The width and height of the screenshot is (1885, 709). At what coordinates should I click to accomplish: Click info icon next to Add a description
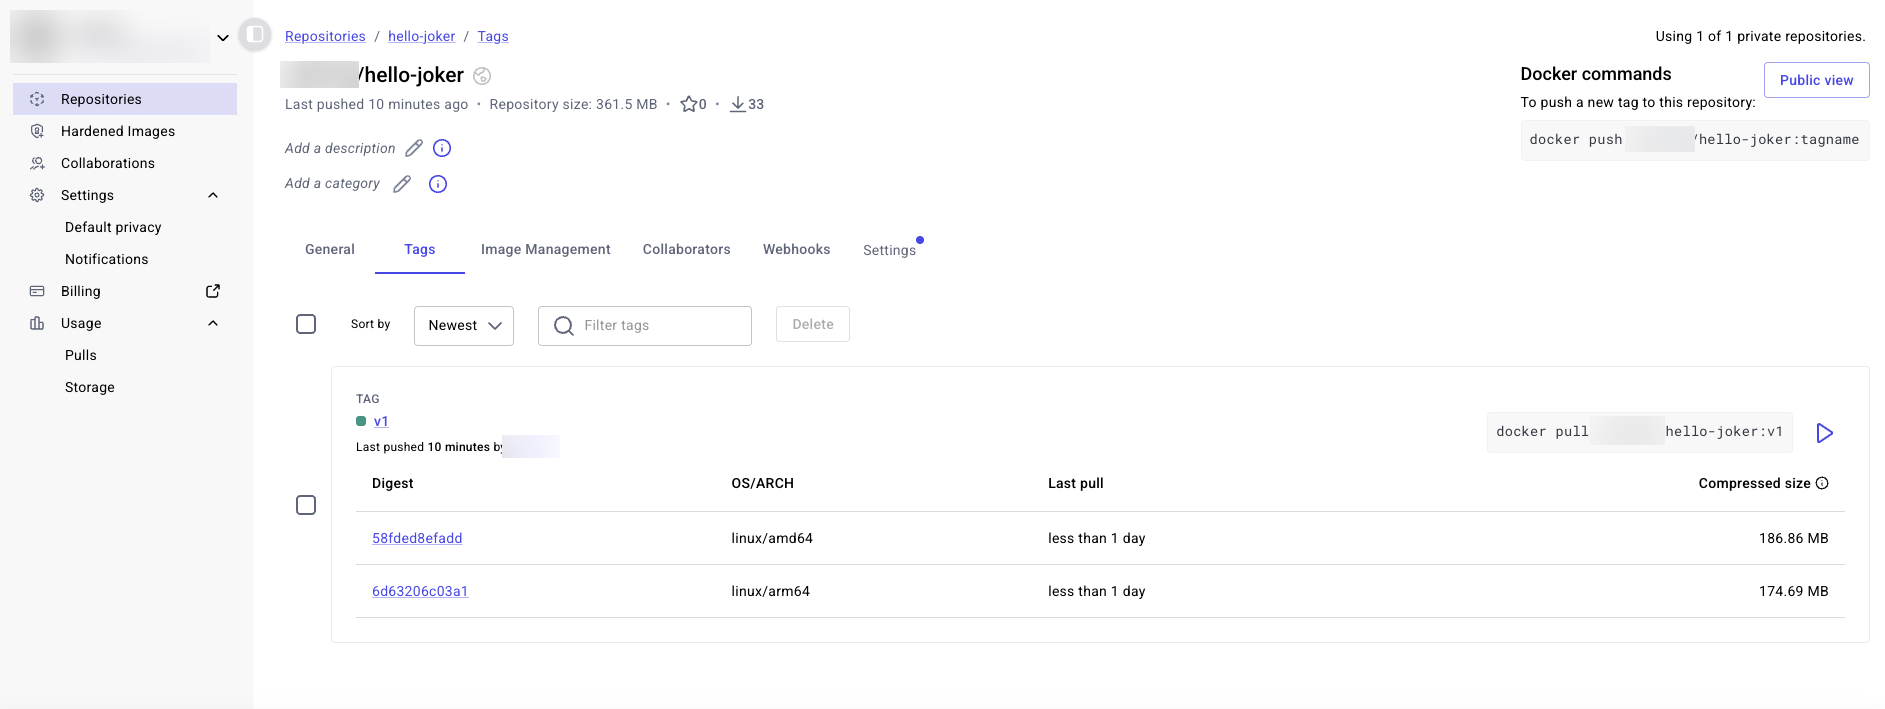pos(442,148)
